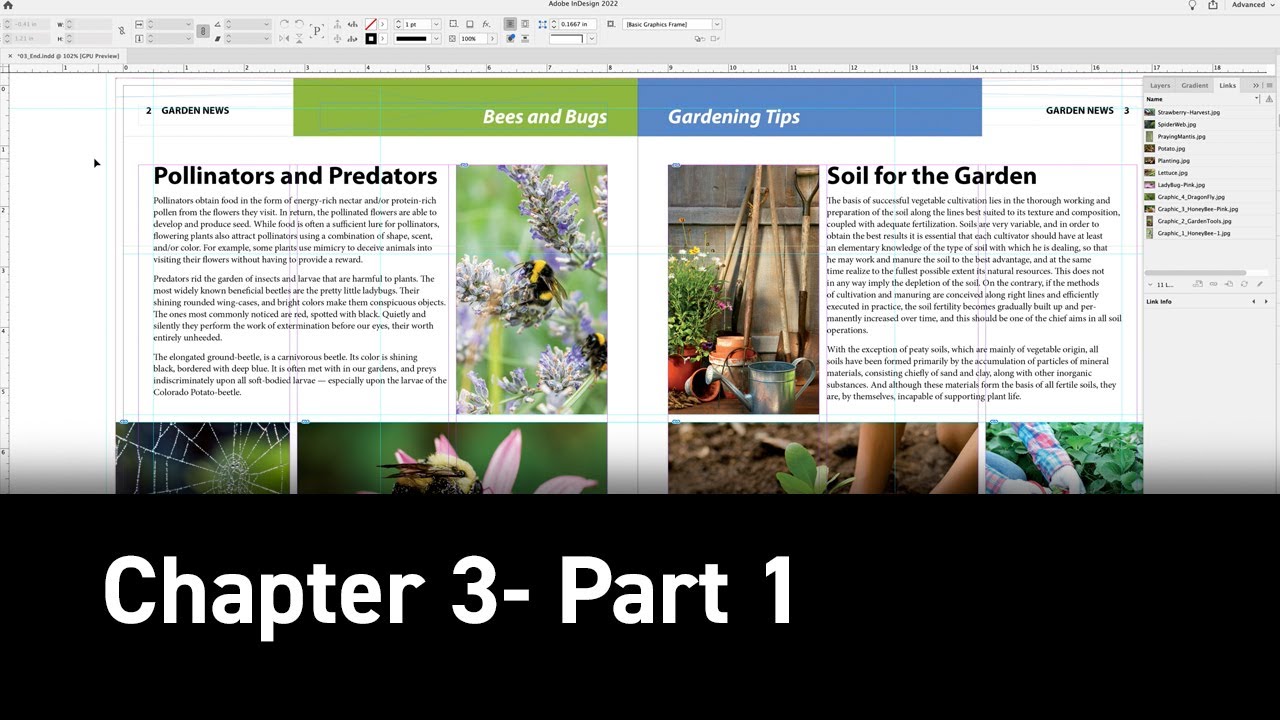The width and height of the screenshot is (1280, 720).
Task: Click the Rotate 90° counter-clockwise icon
Action: pos(299,24)
